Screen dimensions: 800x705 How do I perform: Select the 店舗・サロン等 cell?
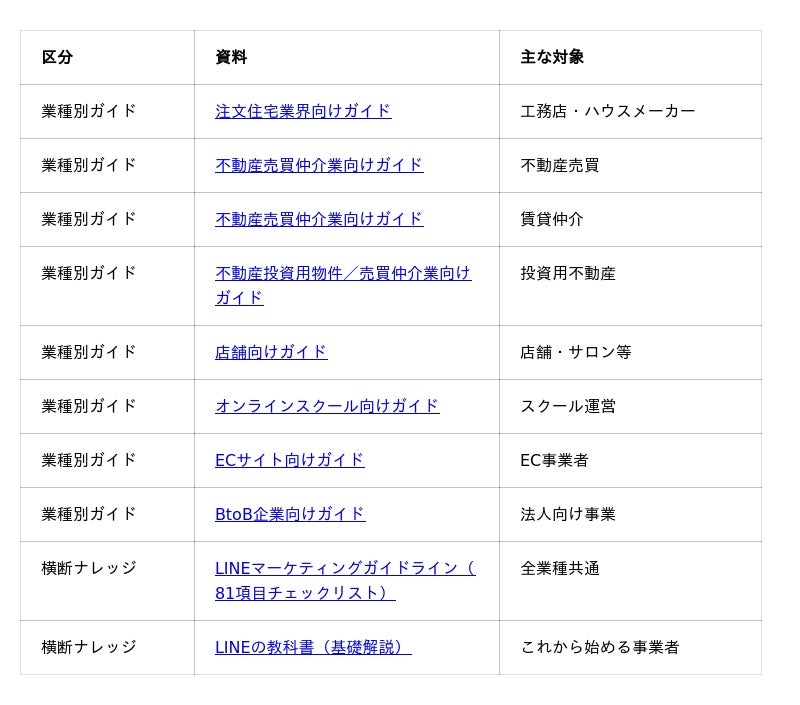[x=631, y=352]
